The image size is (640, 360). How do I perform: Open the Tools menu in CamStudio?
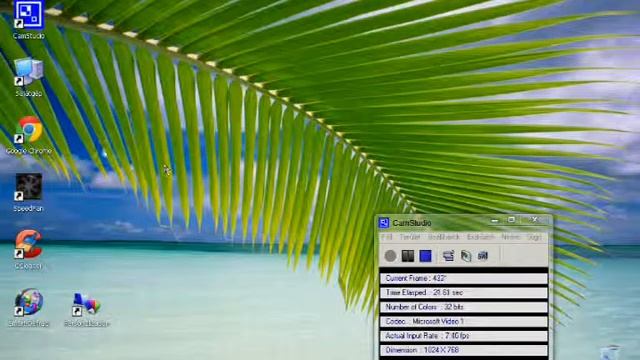click(x=480, y=237)
